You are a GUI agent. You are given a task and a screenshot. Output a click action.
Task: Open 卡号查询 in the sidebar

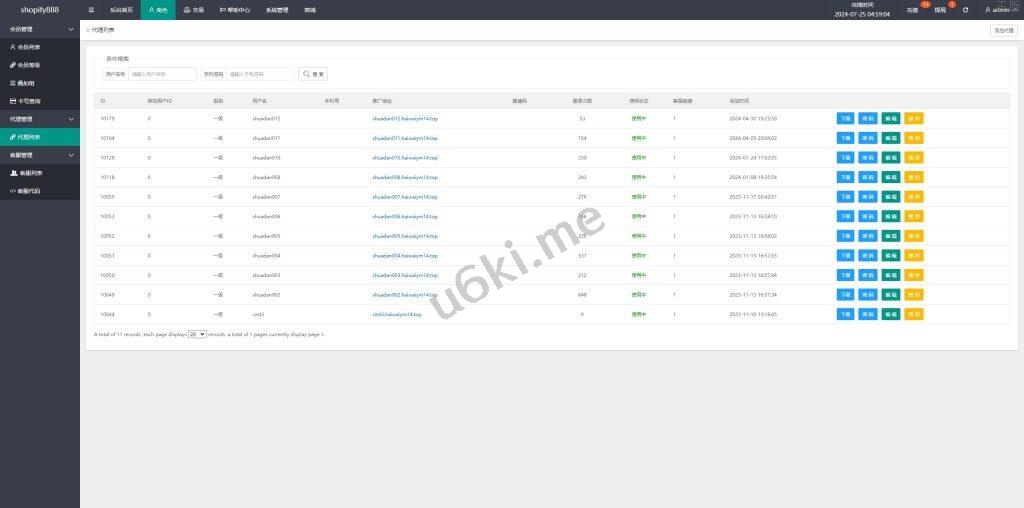(x=30, y=101)
